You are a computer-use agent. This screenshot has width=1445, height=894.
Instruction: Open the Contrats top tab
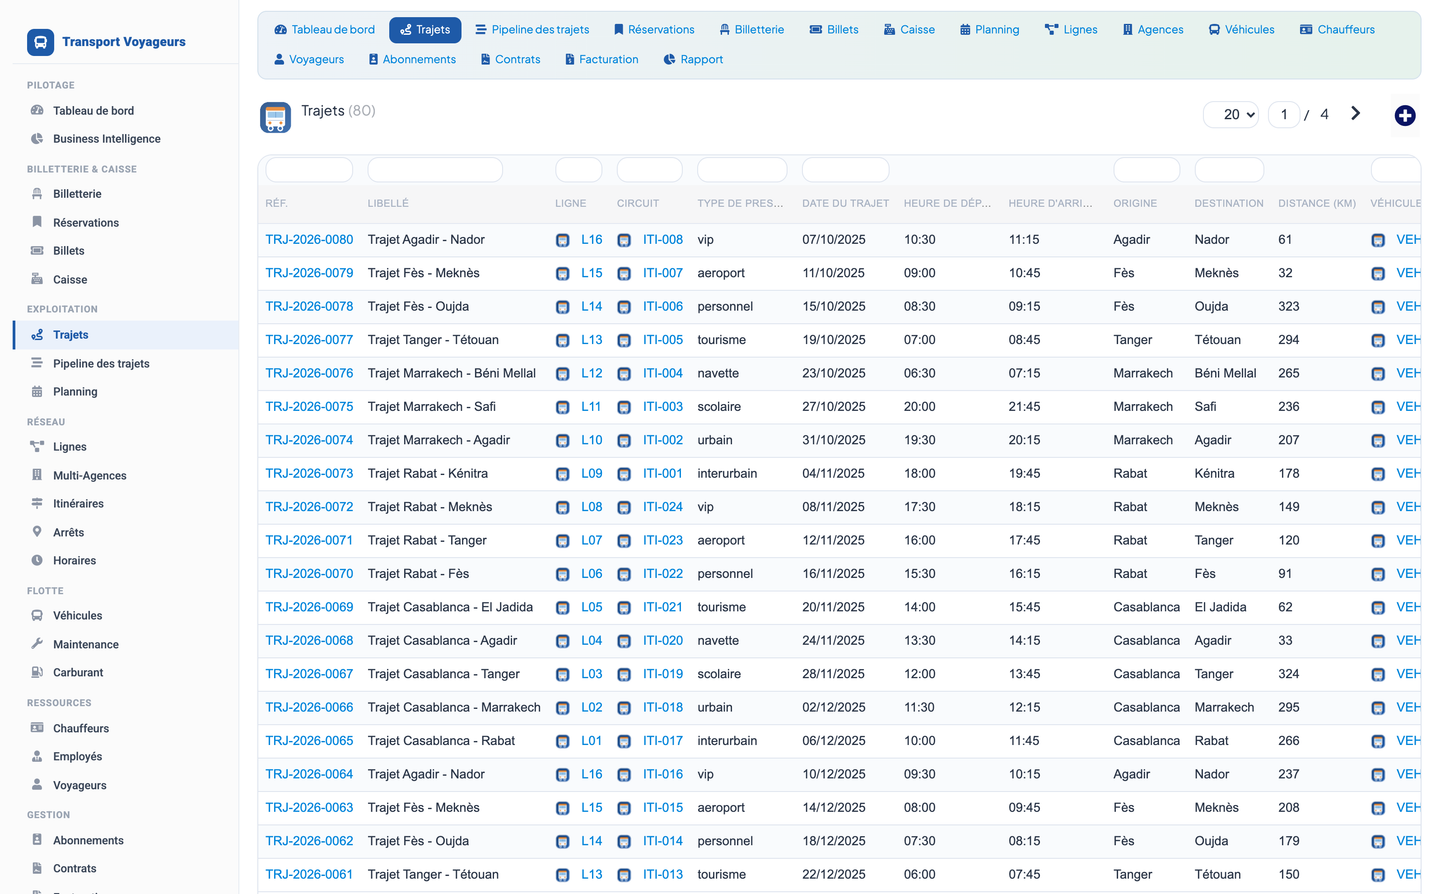(510, 60)
